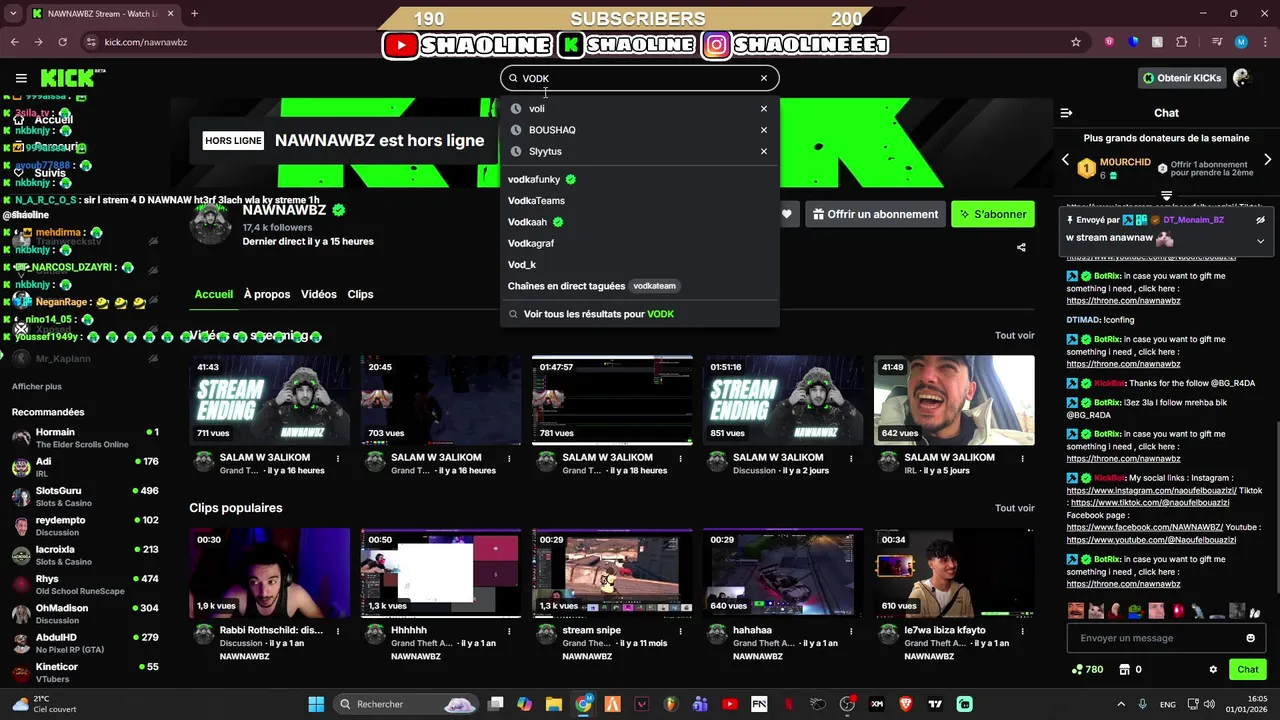
Task: Open options for Rabbi Rothschild clip
Action: click(x=338, y=631)
